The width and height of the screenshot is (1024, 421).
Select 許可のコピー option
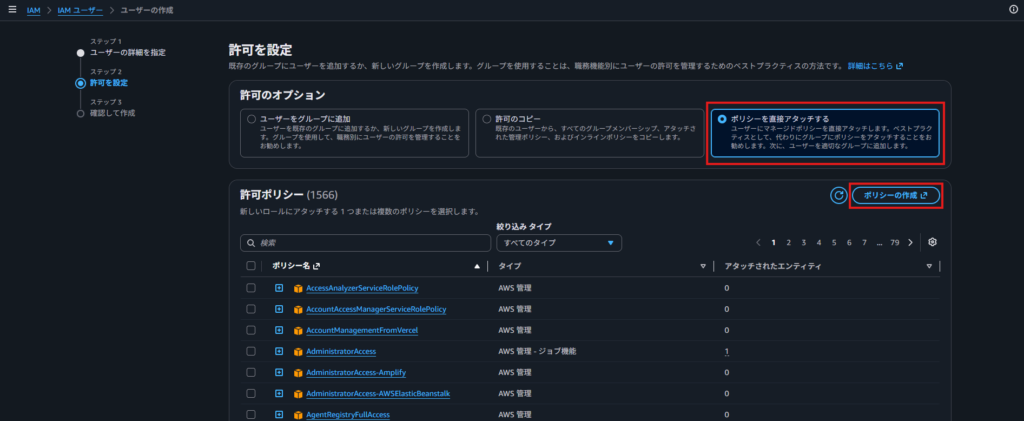[487, 119]
